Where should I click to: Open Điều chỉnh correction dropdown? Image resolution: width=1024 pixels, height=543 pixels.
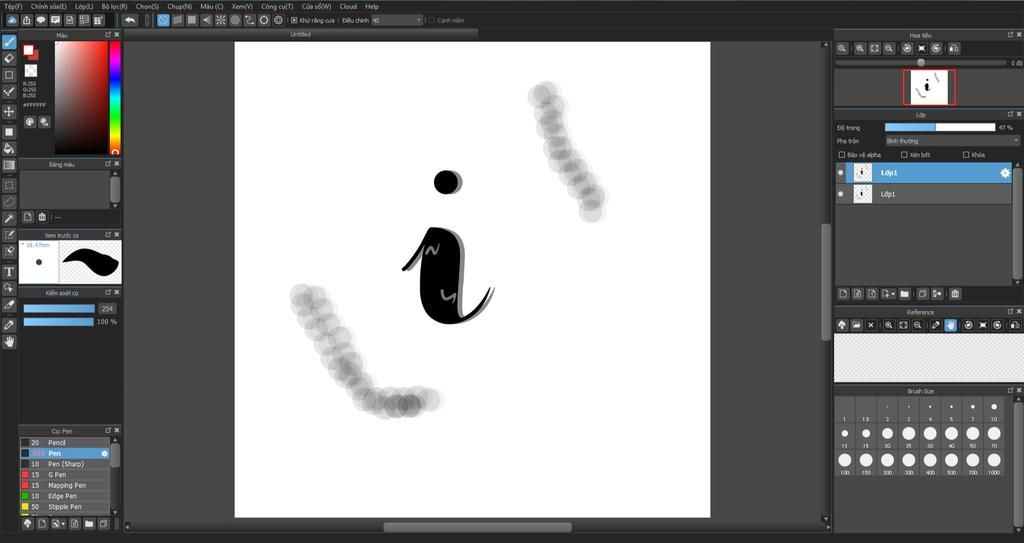pos(397,20)
